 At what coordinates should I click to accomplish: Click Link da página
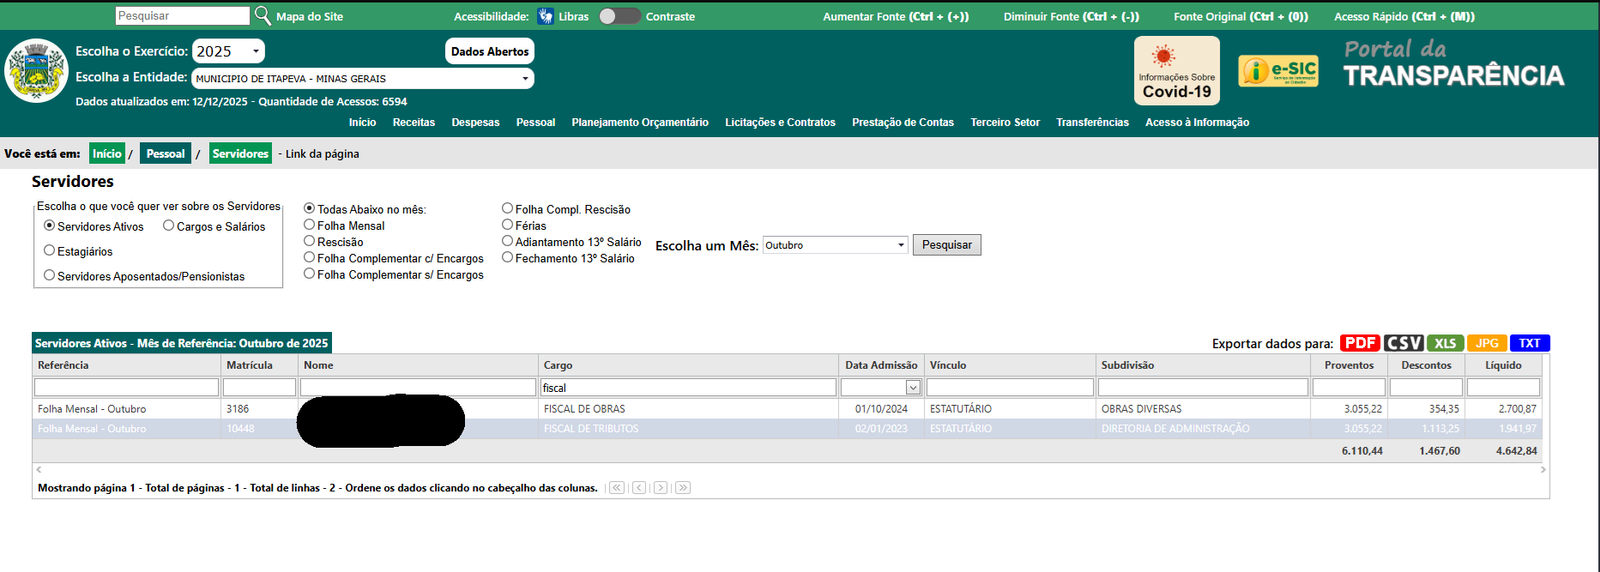[x=322, y=154]
